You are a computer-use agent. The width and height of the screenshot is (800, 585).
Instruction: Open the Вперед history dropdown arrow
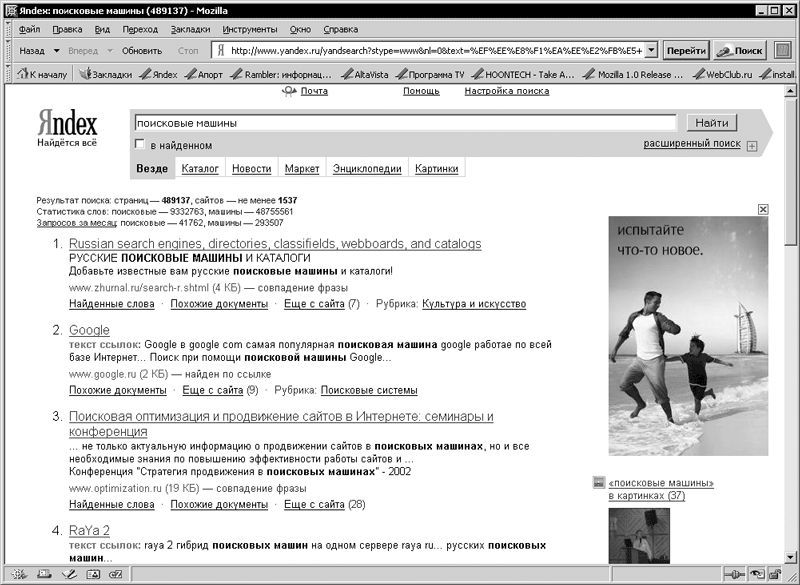point(110,50)
